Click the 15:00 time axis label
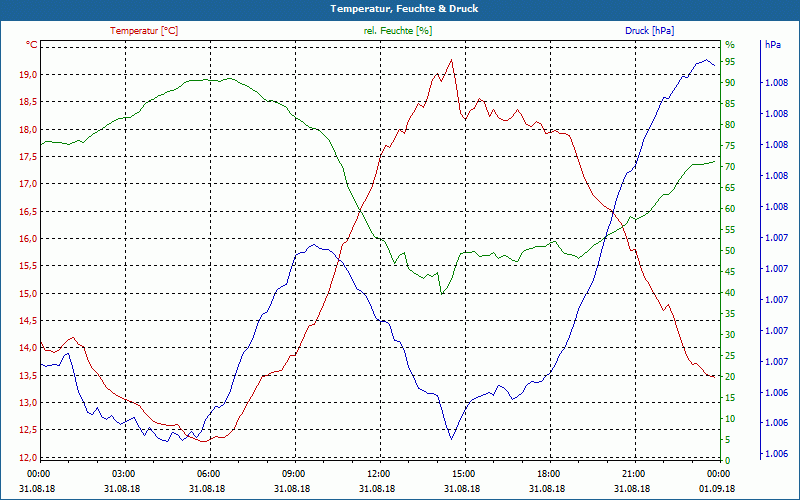Screen dimensions: 800x500 click(x=464, y=473)
